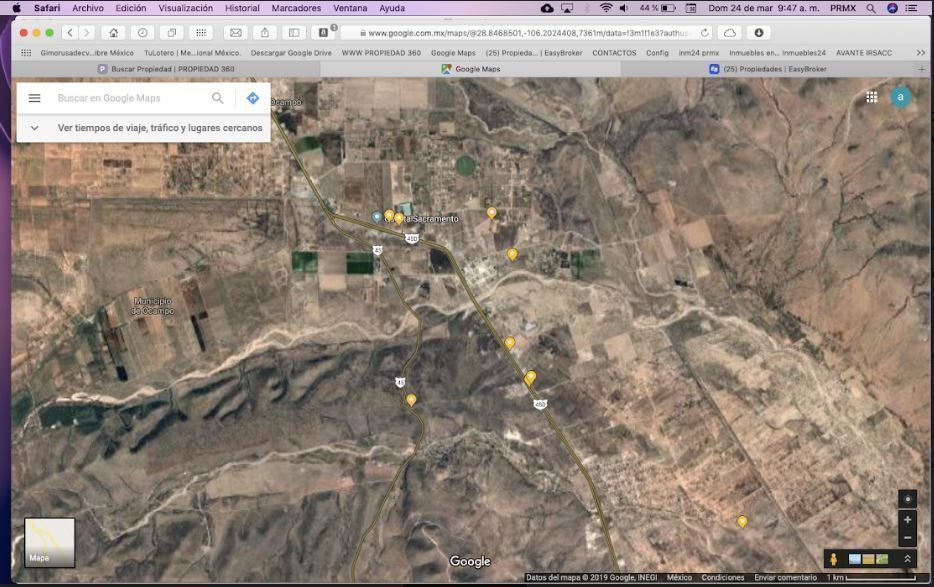
Task: Open the EasyBroker CONTACTOS bookmark
Action: (614, 53)
